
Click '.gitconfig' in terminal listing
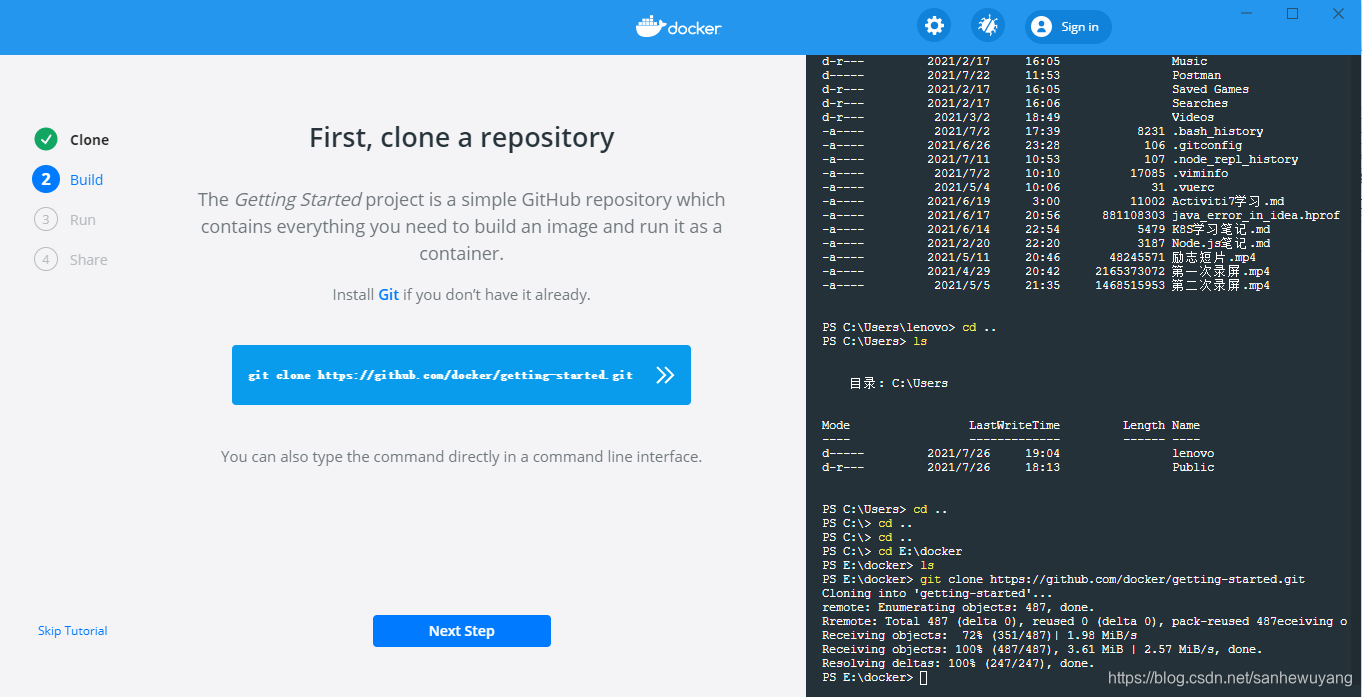tap(1207, 145)
